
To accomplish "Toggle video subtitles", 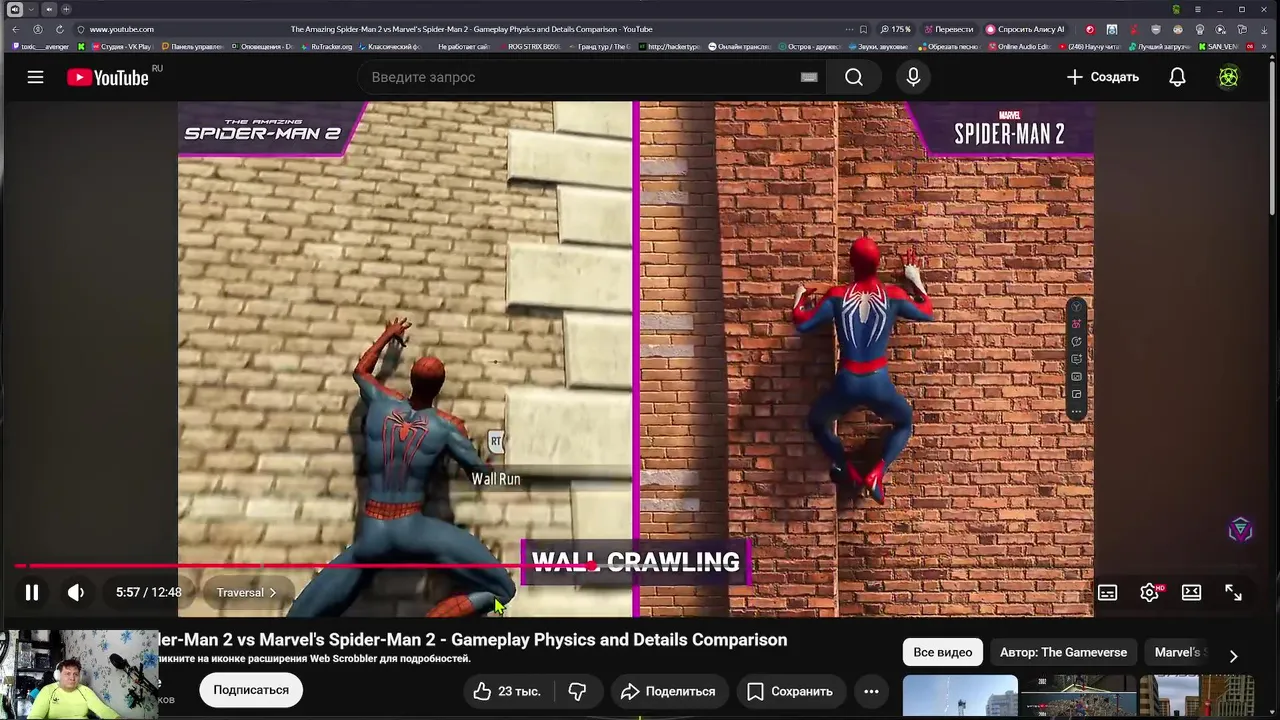I will [x=1107, y=592].
